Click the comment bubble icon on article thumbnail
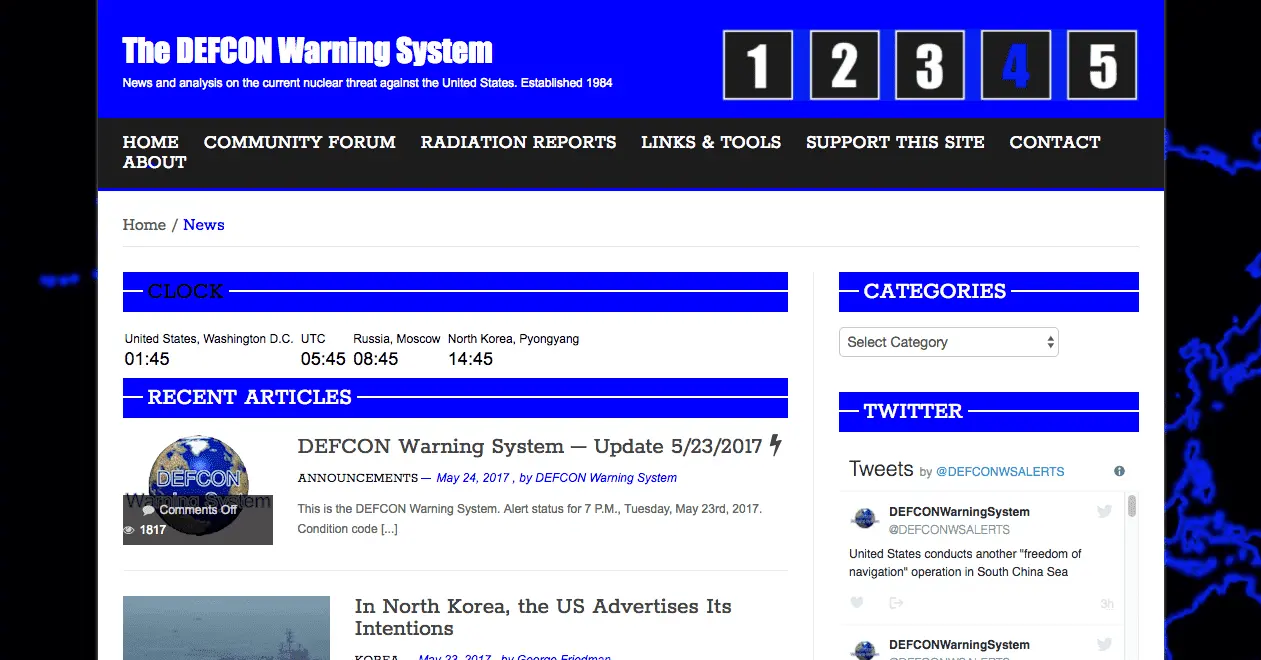1261x660 pixels. [x=149, y=510]
